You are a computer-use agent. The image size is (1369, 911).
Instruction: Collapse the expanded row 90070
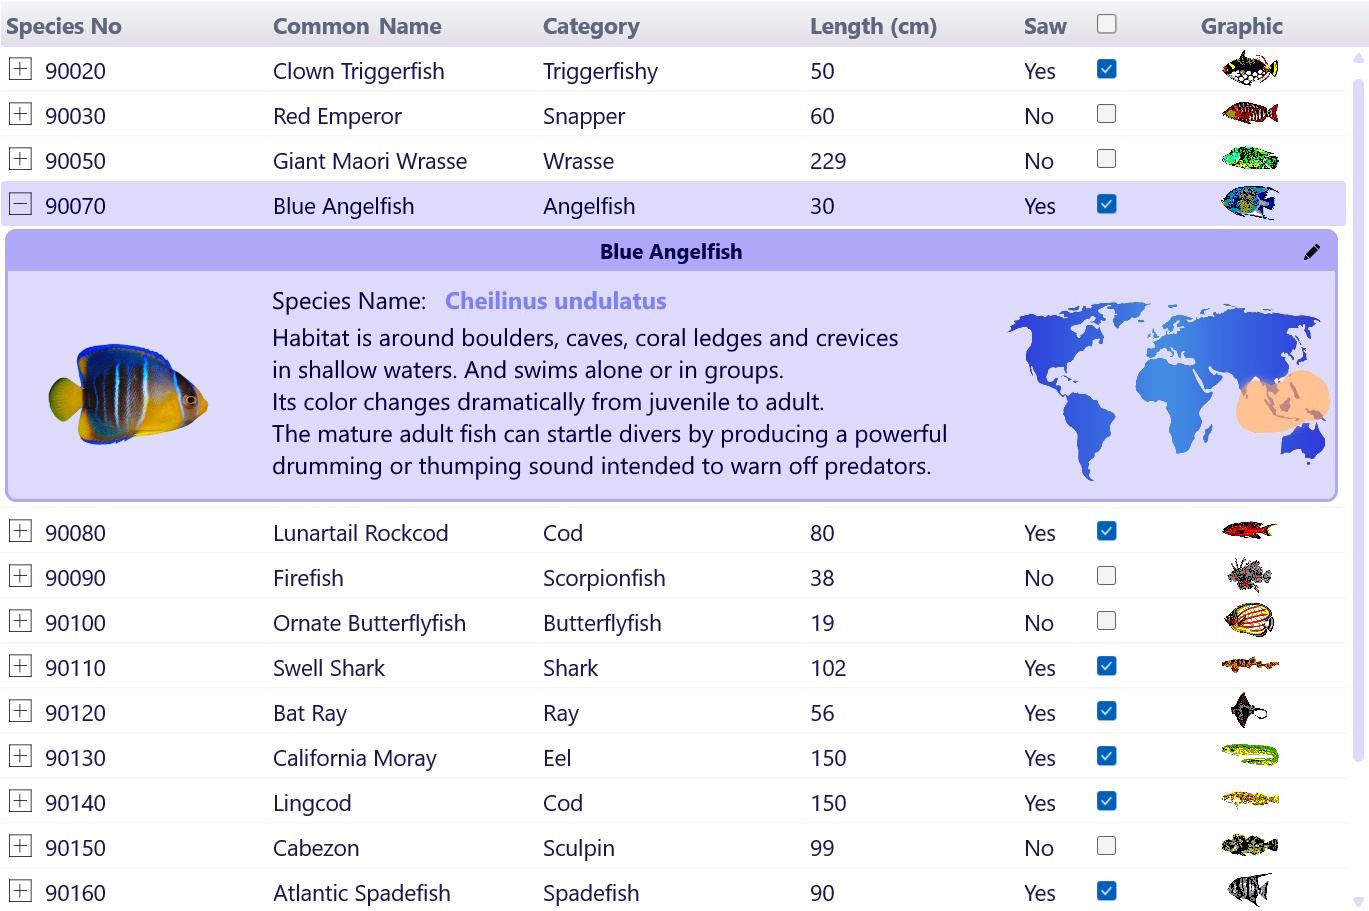[x=20, y=204]
